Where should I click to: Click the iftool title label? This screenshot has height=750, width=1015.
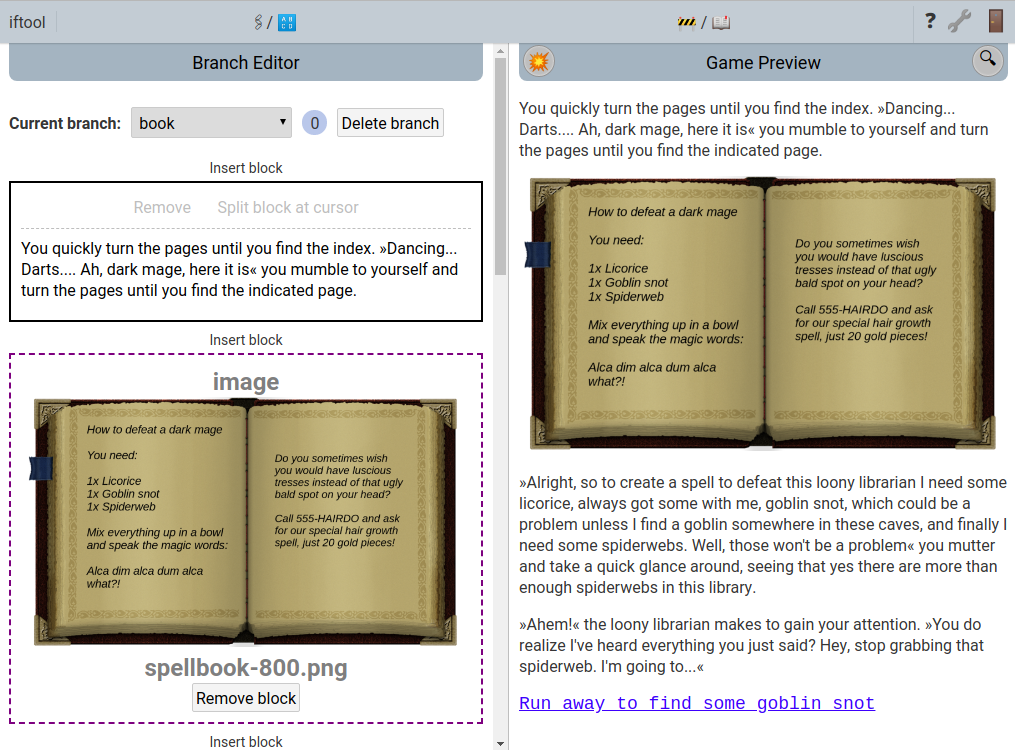pos(27,23)
